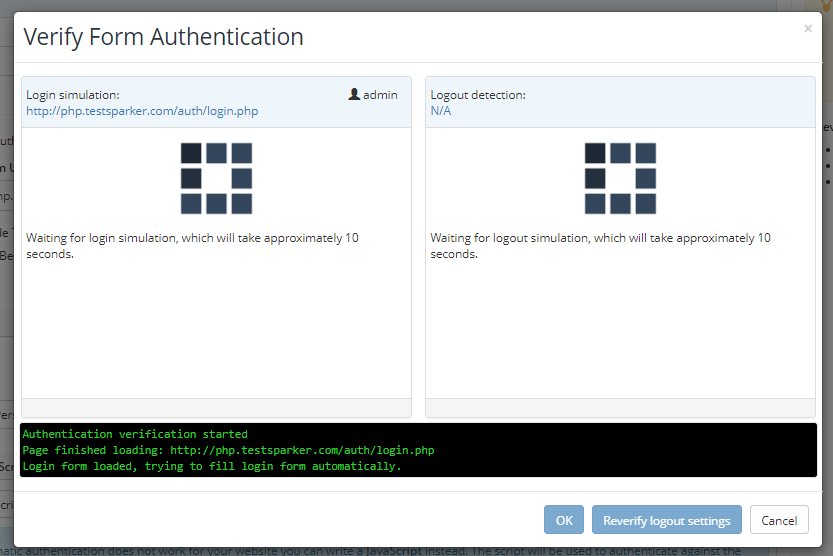Cancel the authentication verification

(779, 520)
